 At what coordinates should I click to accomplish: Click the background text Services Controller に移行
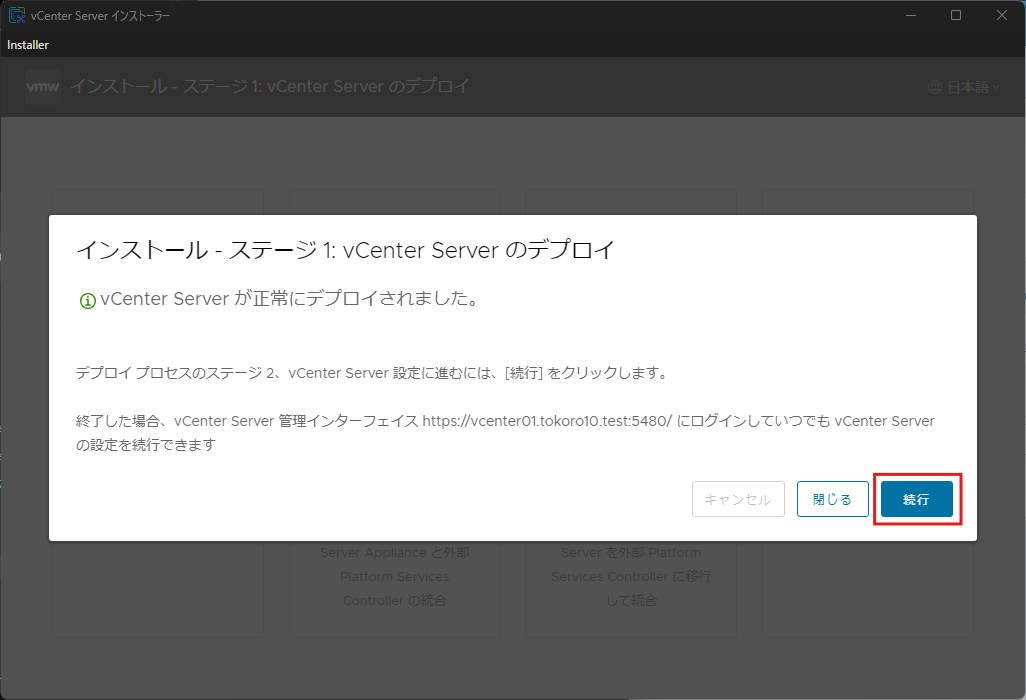coord(631,576)
